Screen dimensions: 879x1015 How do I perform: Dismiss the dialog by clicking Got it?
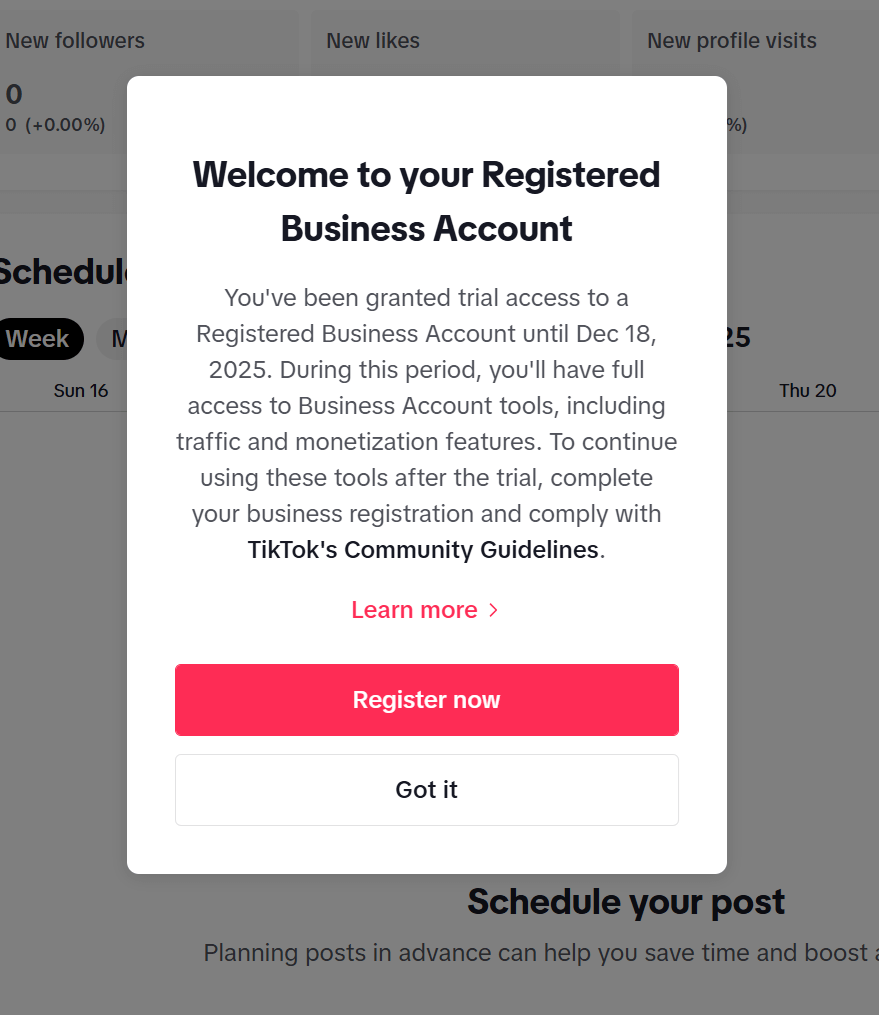point(426,789)
